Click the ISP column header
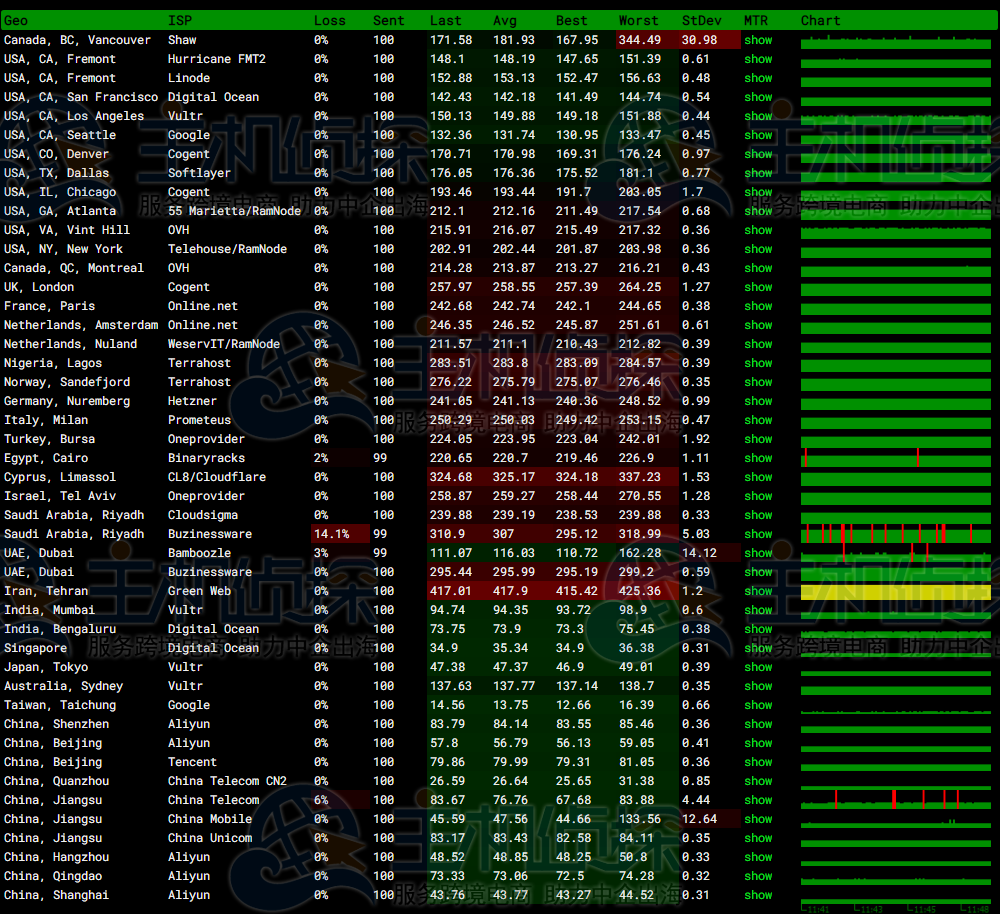Viewport: 1000px width, 914px height. click(180, 20)
